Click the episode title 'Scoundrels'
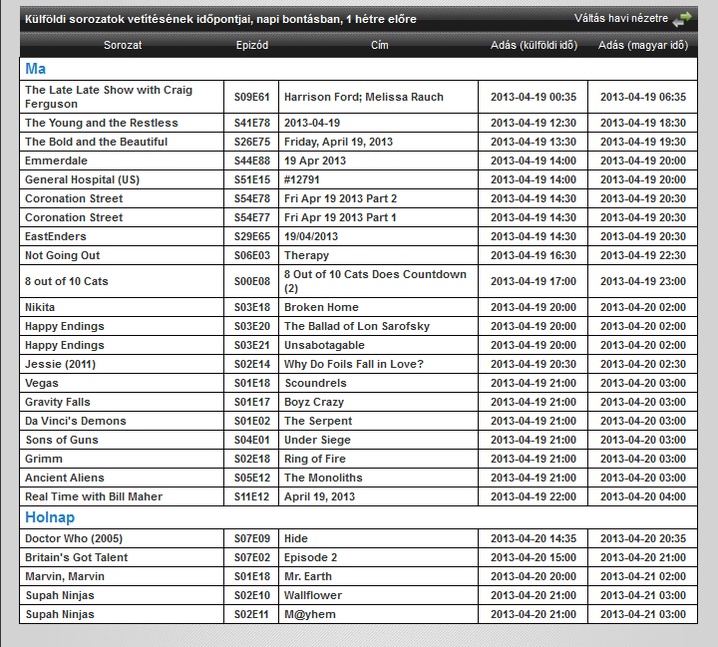 point(315,383)
